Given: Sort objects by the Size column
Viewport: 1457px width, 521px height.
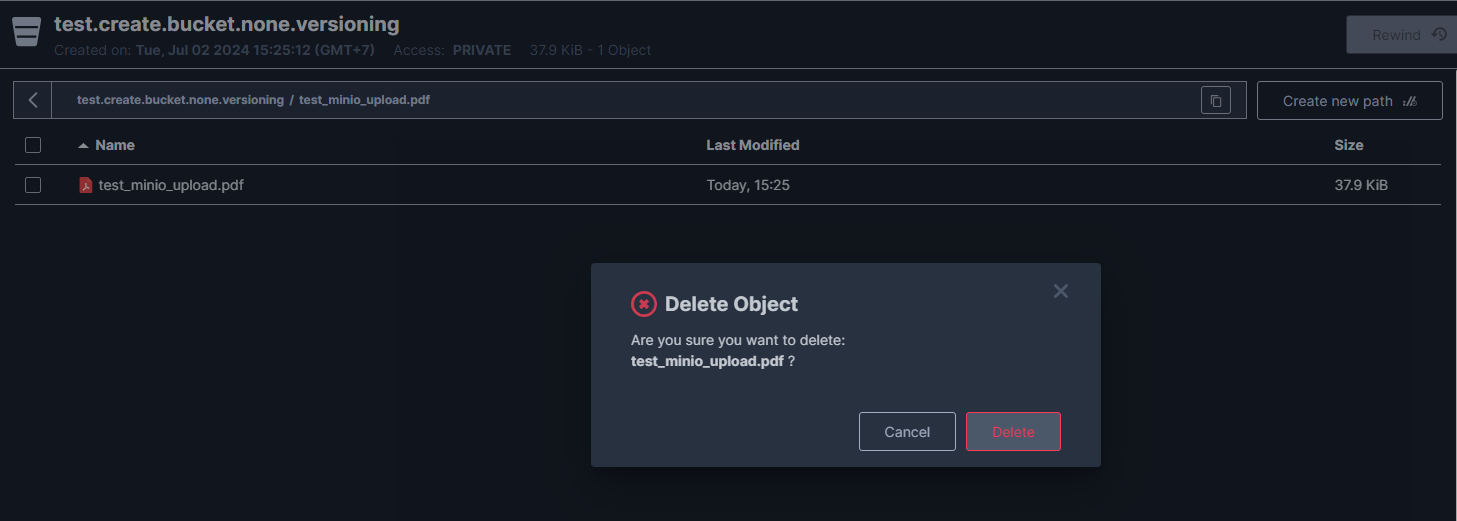Looking at the screenshot, I should tap(1348, 145).
